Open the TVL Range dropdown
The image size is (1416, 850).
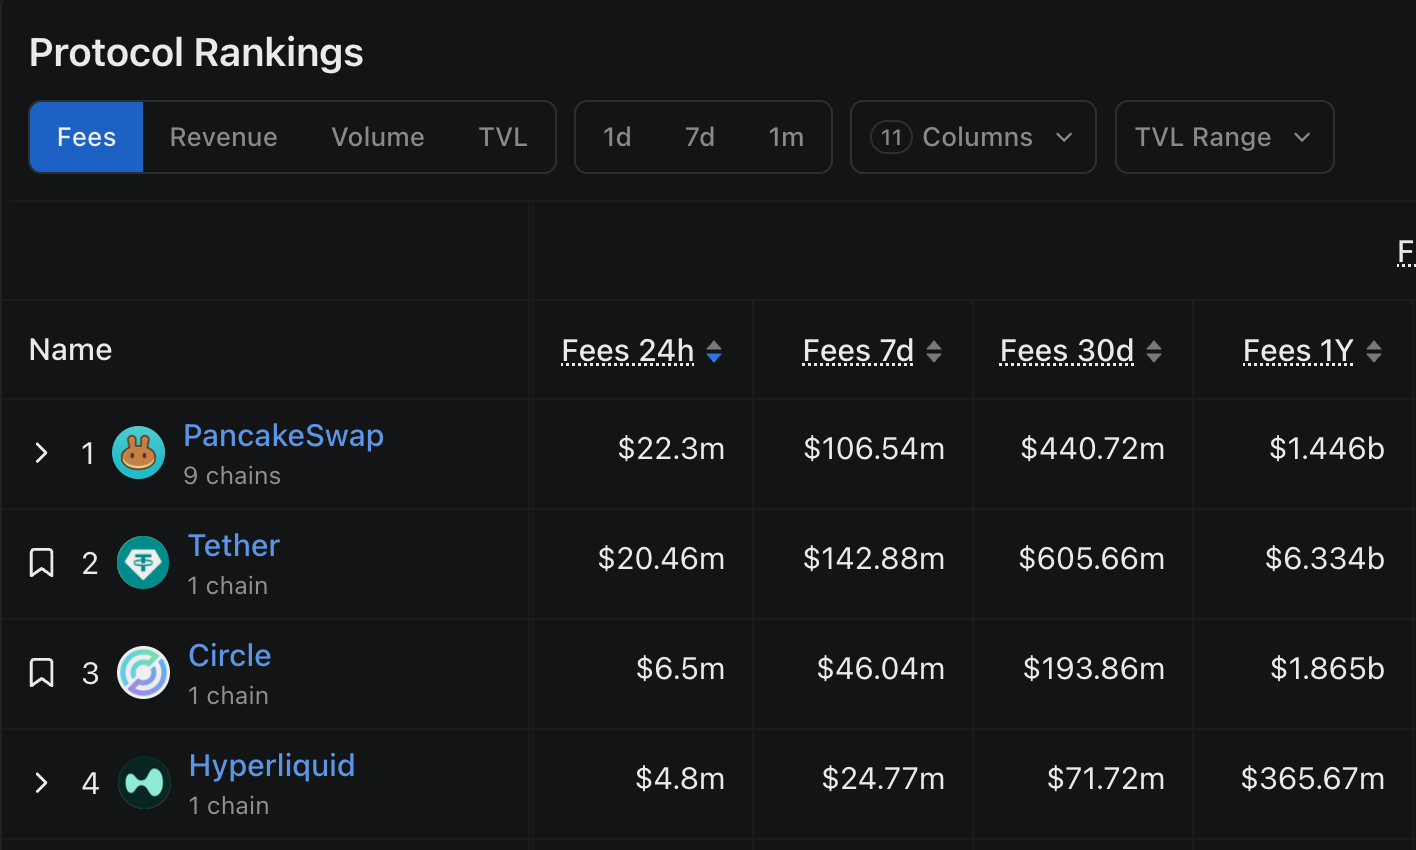click(1224, 137)
